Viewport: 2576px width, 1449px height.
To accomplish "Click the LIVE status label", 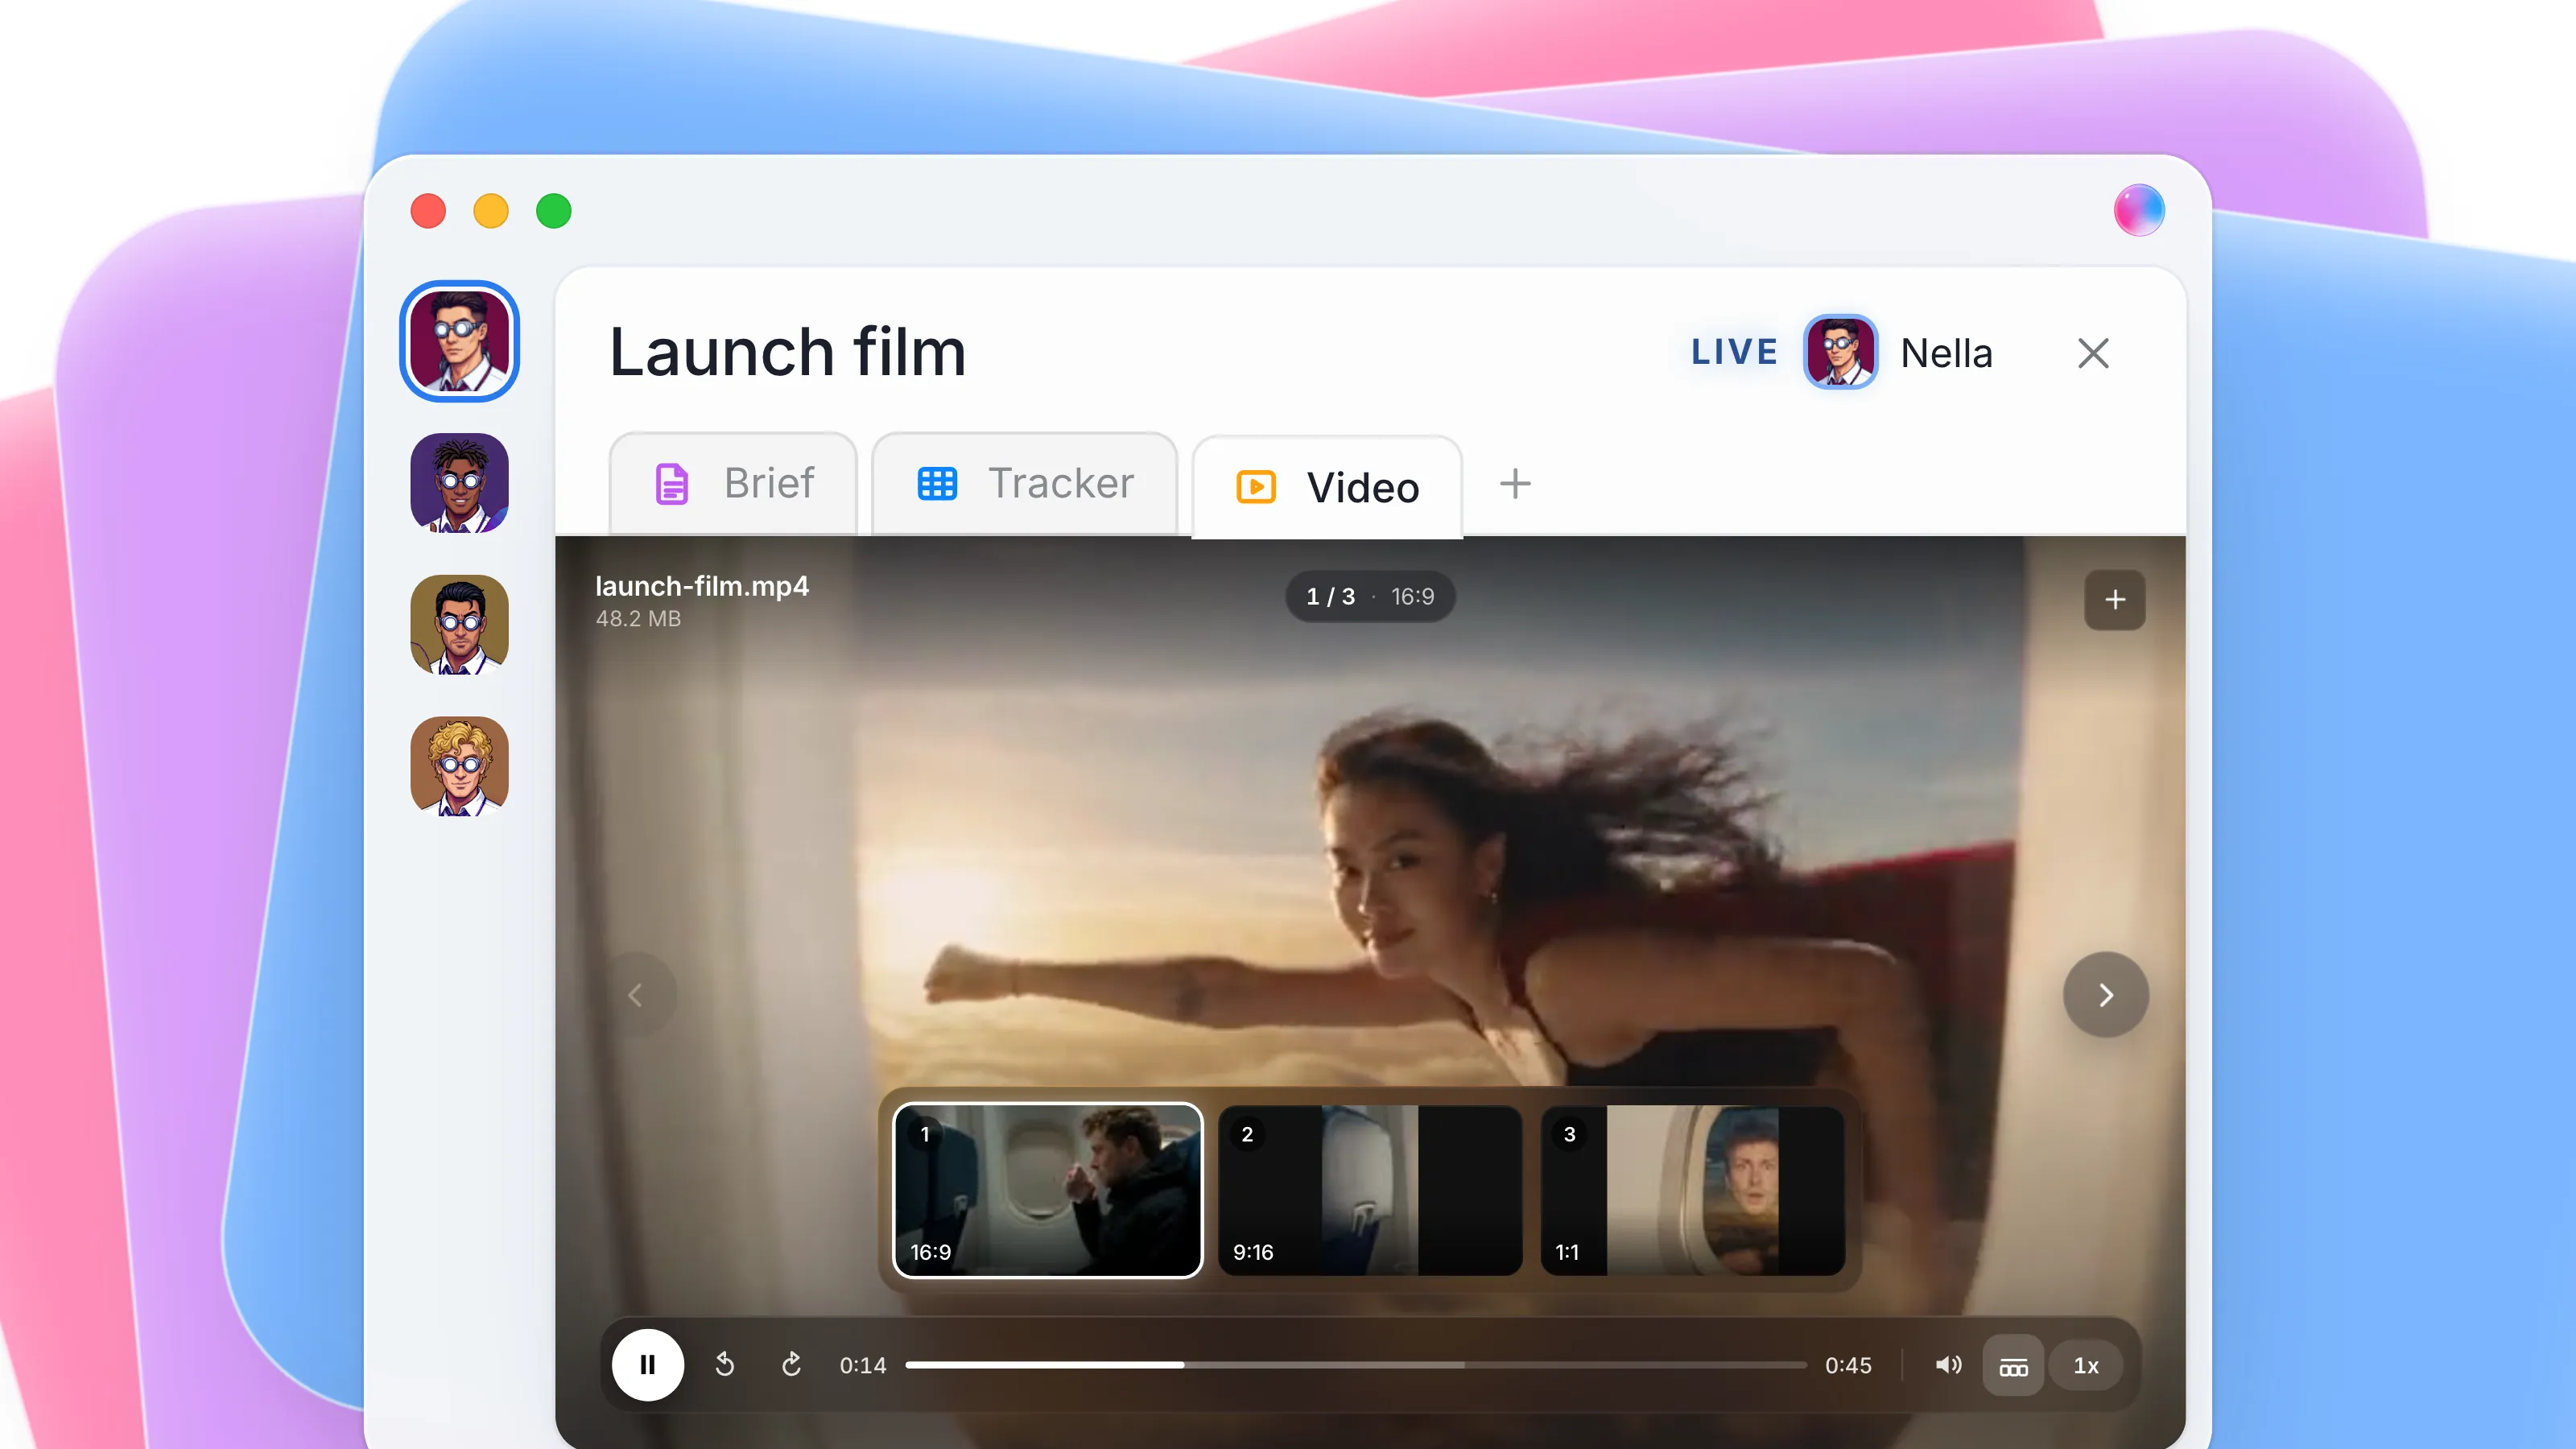I will 1735,352.
